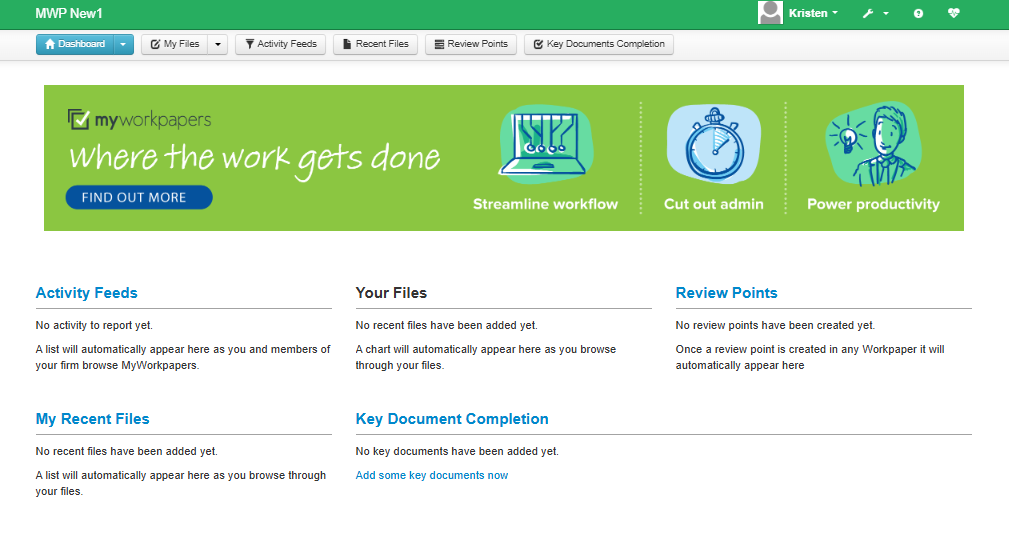Click the Power productivity person illustration
This screenshot has width=1009, height=547.
(x=874, y=144)
